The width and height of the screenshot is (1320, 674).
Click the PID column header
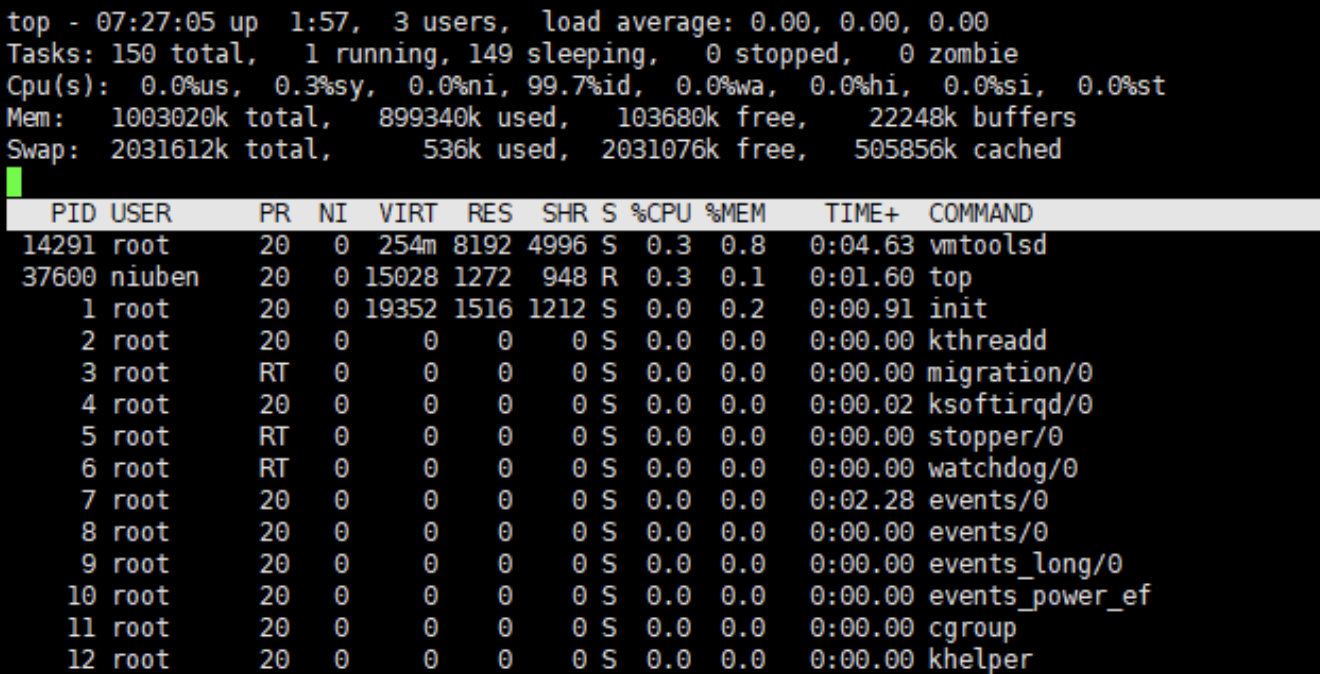pyautogui.click(x=74, y=214)
